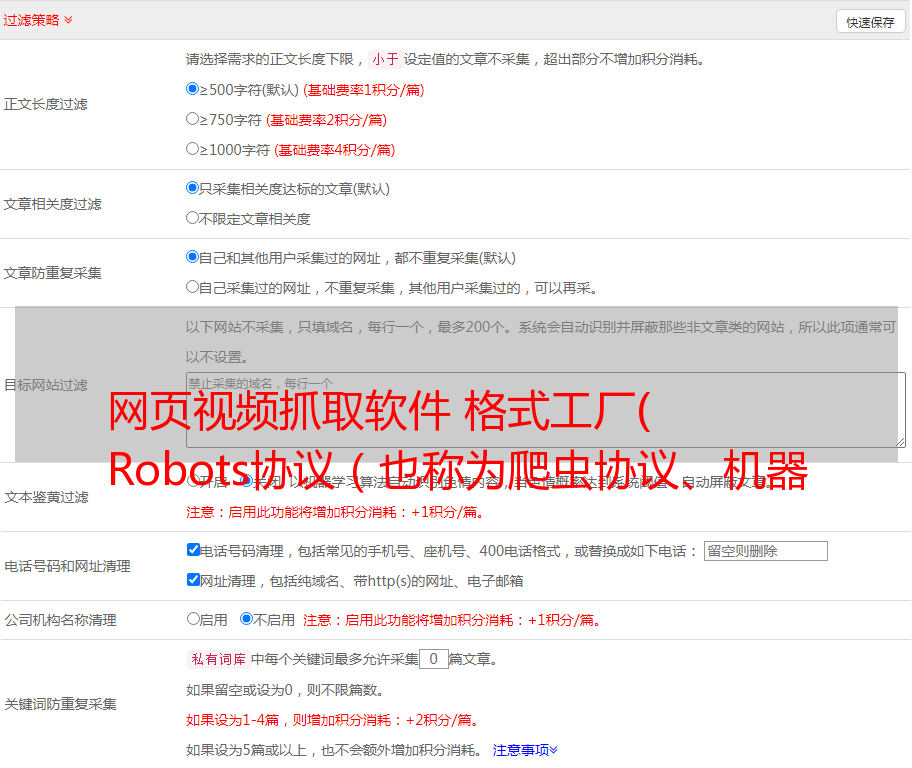The width and height of the screenshot is (912, 768).
Task: Select 不启用 for 公司机构名称清理
Action: (247, 619)
